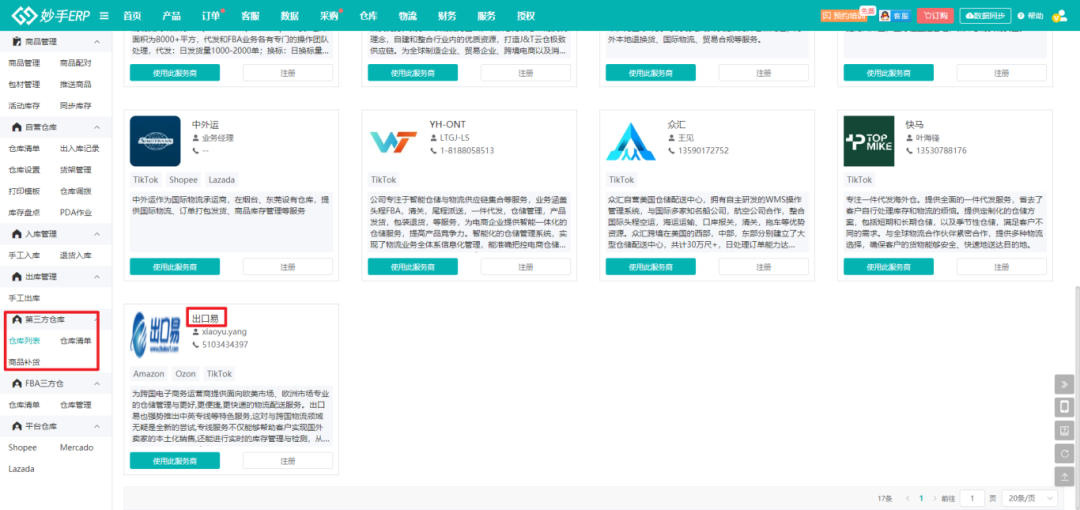Screen dimensions: 1080x510
Task: Open the 20条/页 page size dropdown
Action: pyautogui.click(x=1030, y=498)
